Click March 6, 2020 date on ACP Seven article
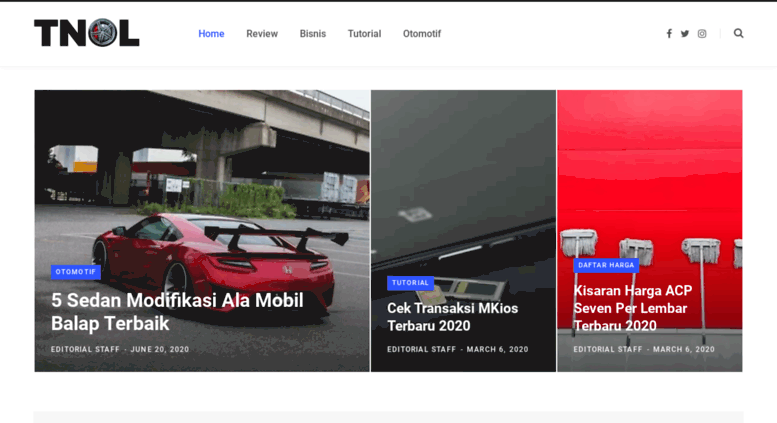 pos(684,349)
